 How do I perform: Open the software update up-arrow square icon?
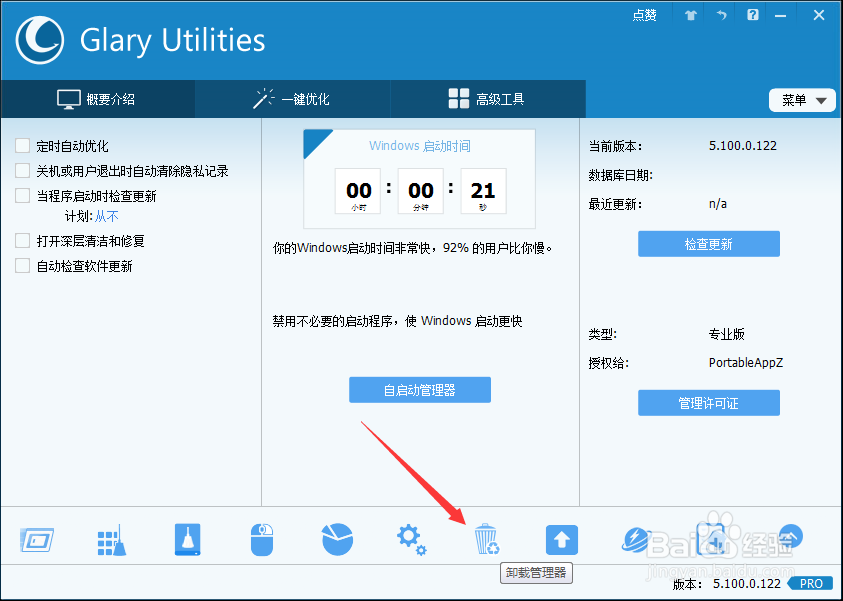pos(562,540)
